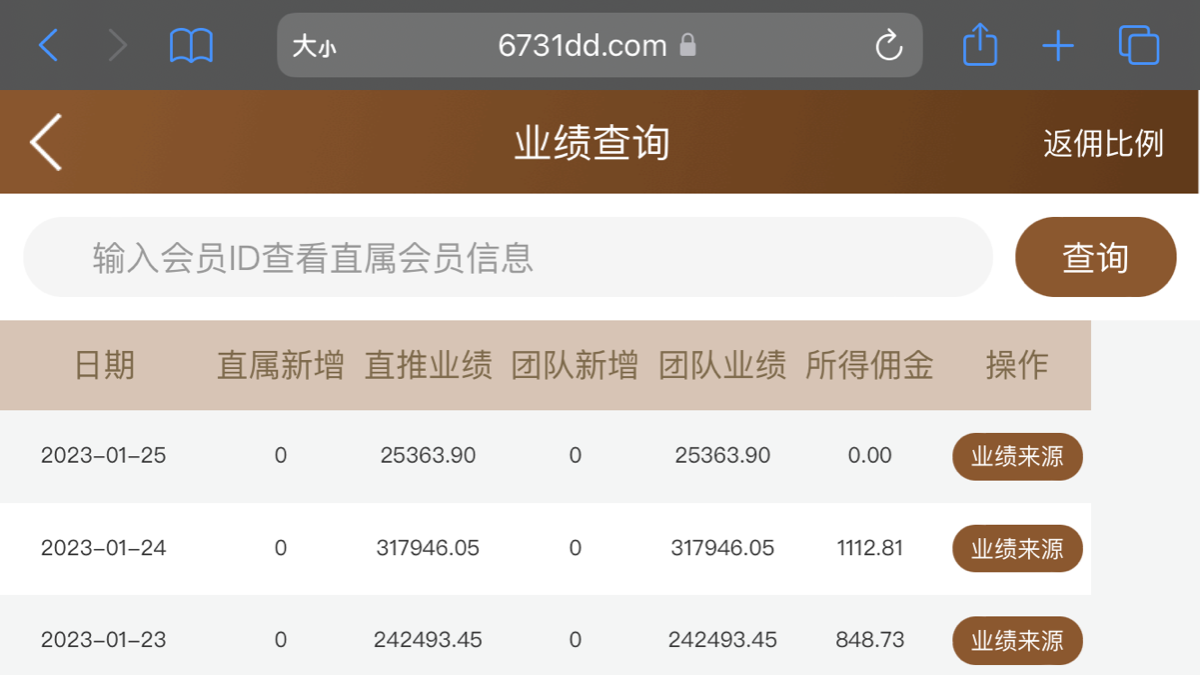Open the Safari Share sheet icon
This screenshot has height=675, width=1200.
click(979, 44)
